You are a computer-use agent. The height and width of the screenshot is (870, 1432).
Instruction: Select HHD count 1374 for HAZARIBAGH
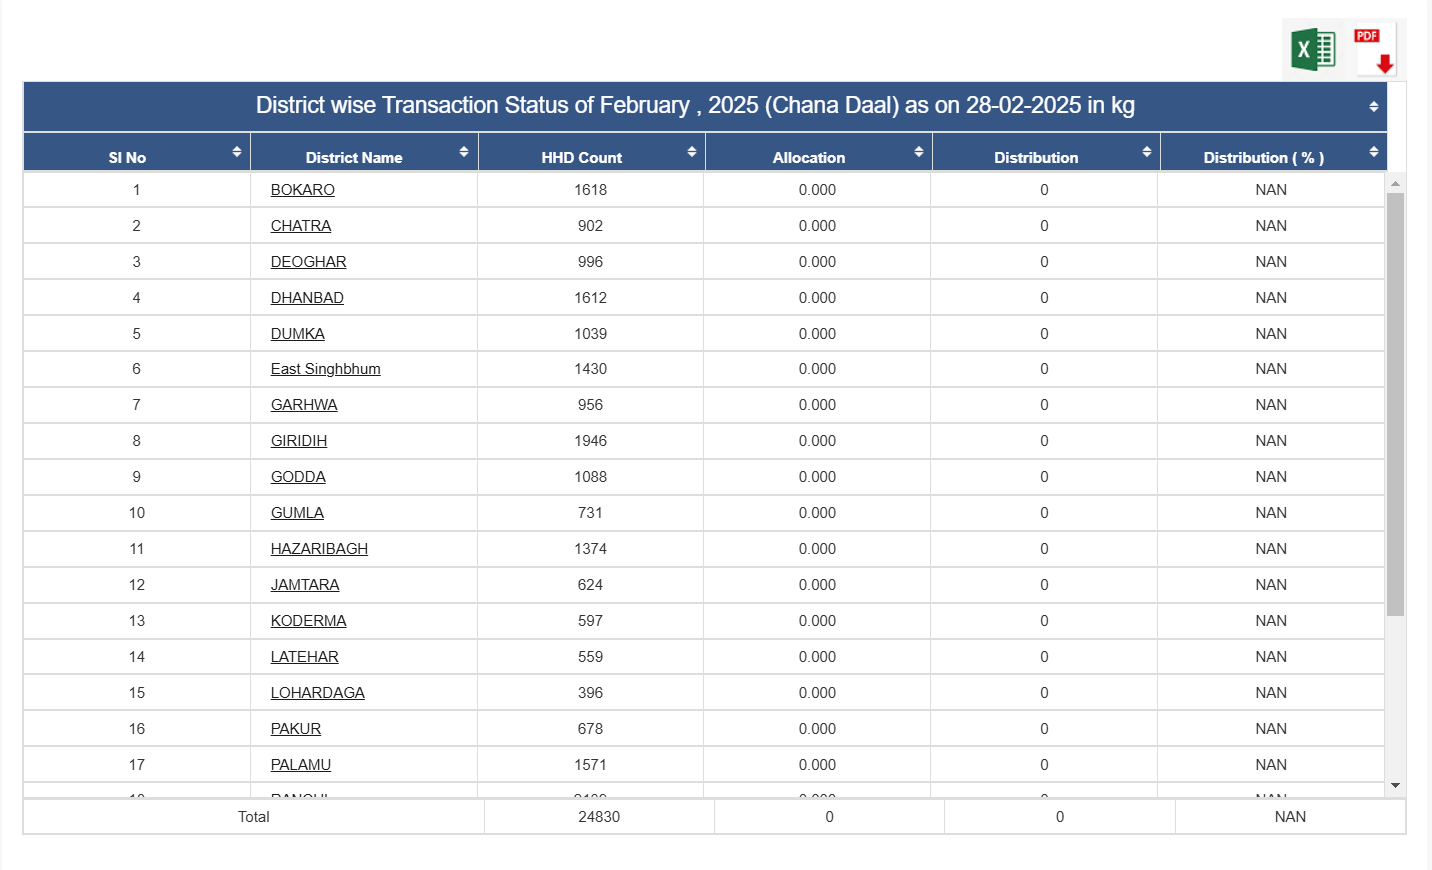pos(590,549)
